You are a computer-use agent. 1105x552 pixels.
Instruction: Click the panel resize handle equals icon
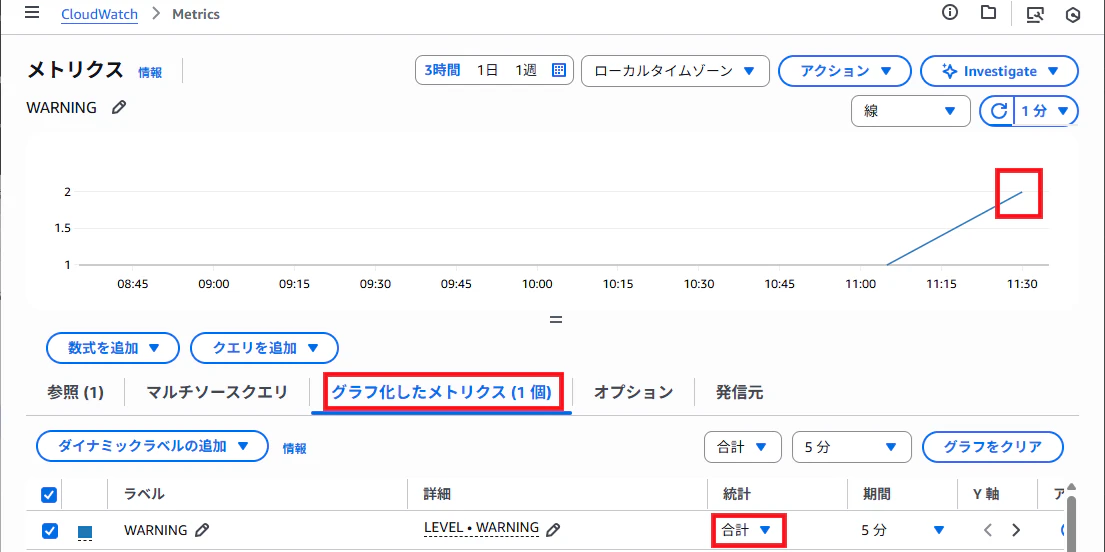pos(556,319)
